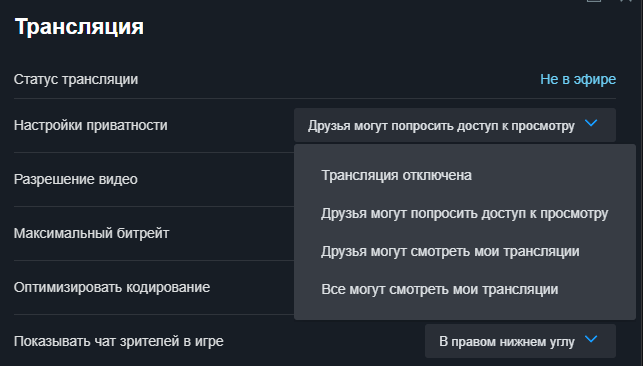Click the "Настройки приватности" label
The width and height of the screenshot is (643, 366).
(x=91, y=125)
